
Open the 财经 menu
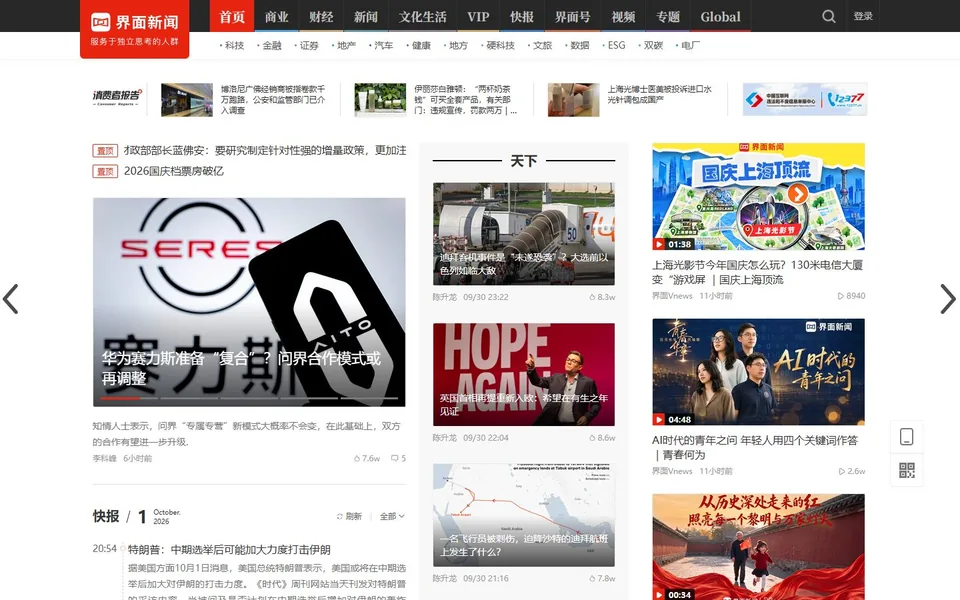[321, 17]
